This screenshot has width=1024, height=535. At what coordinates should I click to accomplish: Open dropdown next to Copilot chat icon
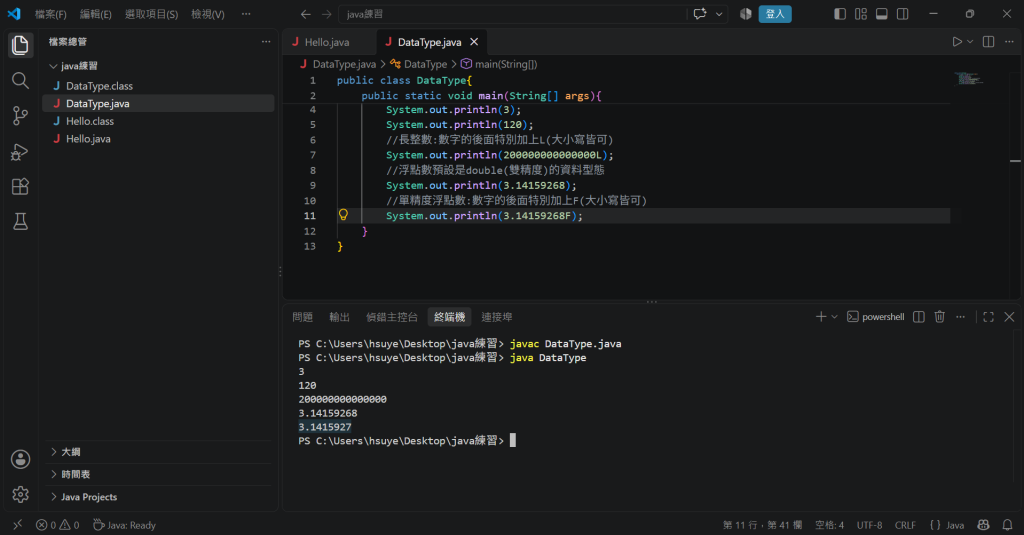pyautogui.click(x=719, y=14)
